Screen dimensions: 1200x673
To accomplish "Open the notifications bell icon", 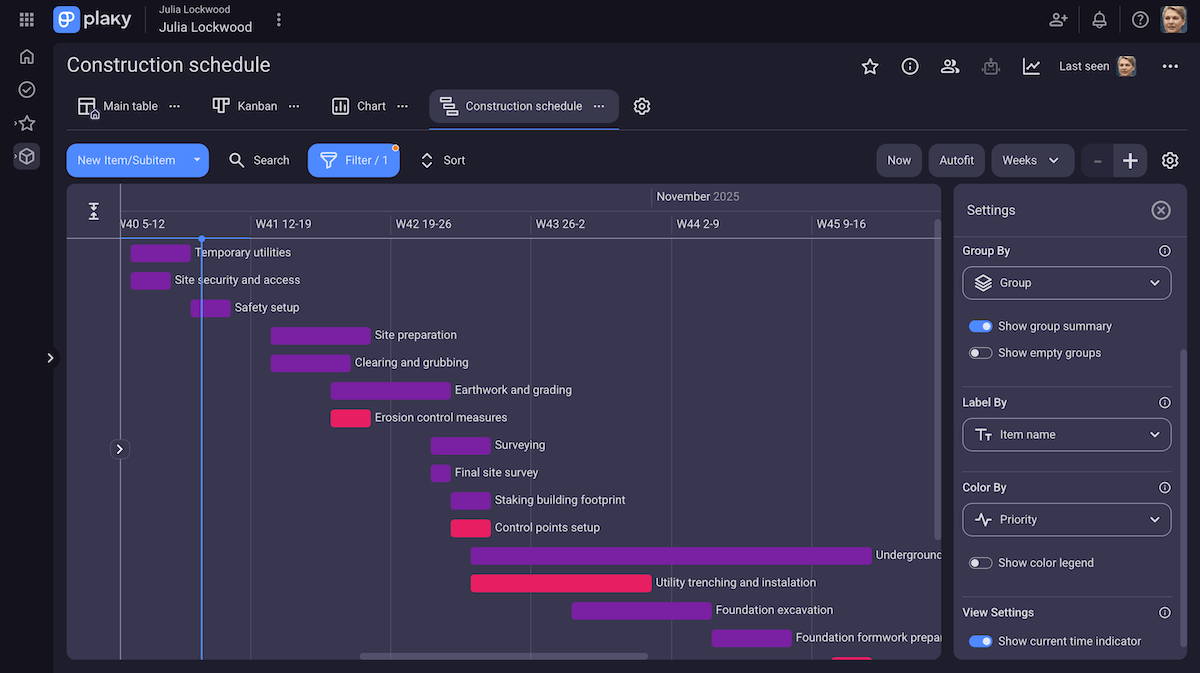I will 1099,19.
